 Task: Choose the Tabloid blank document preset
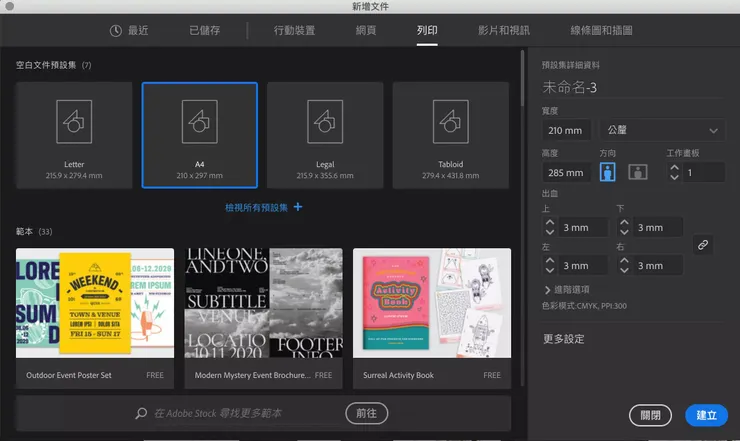(451, 136)
